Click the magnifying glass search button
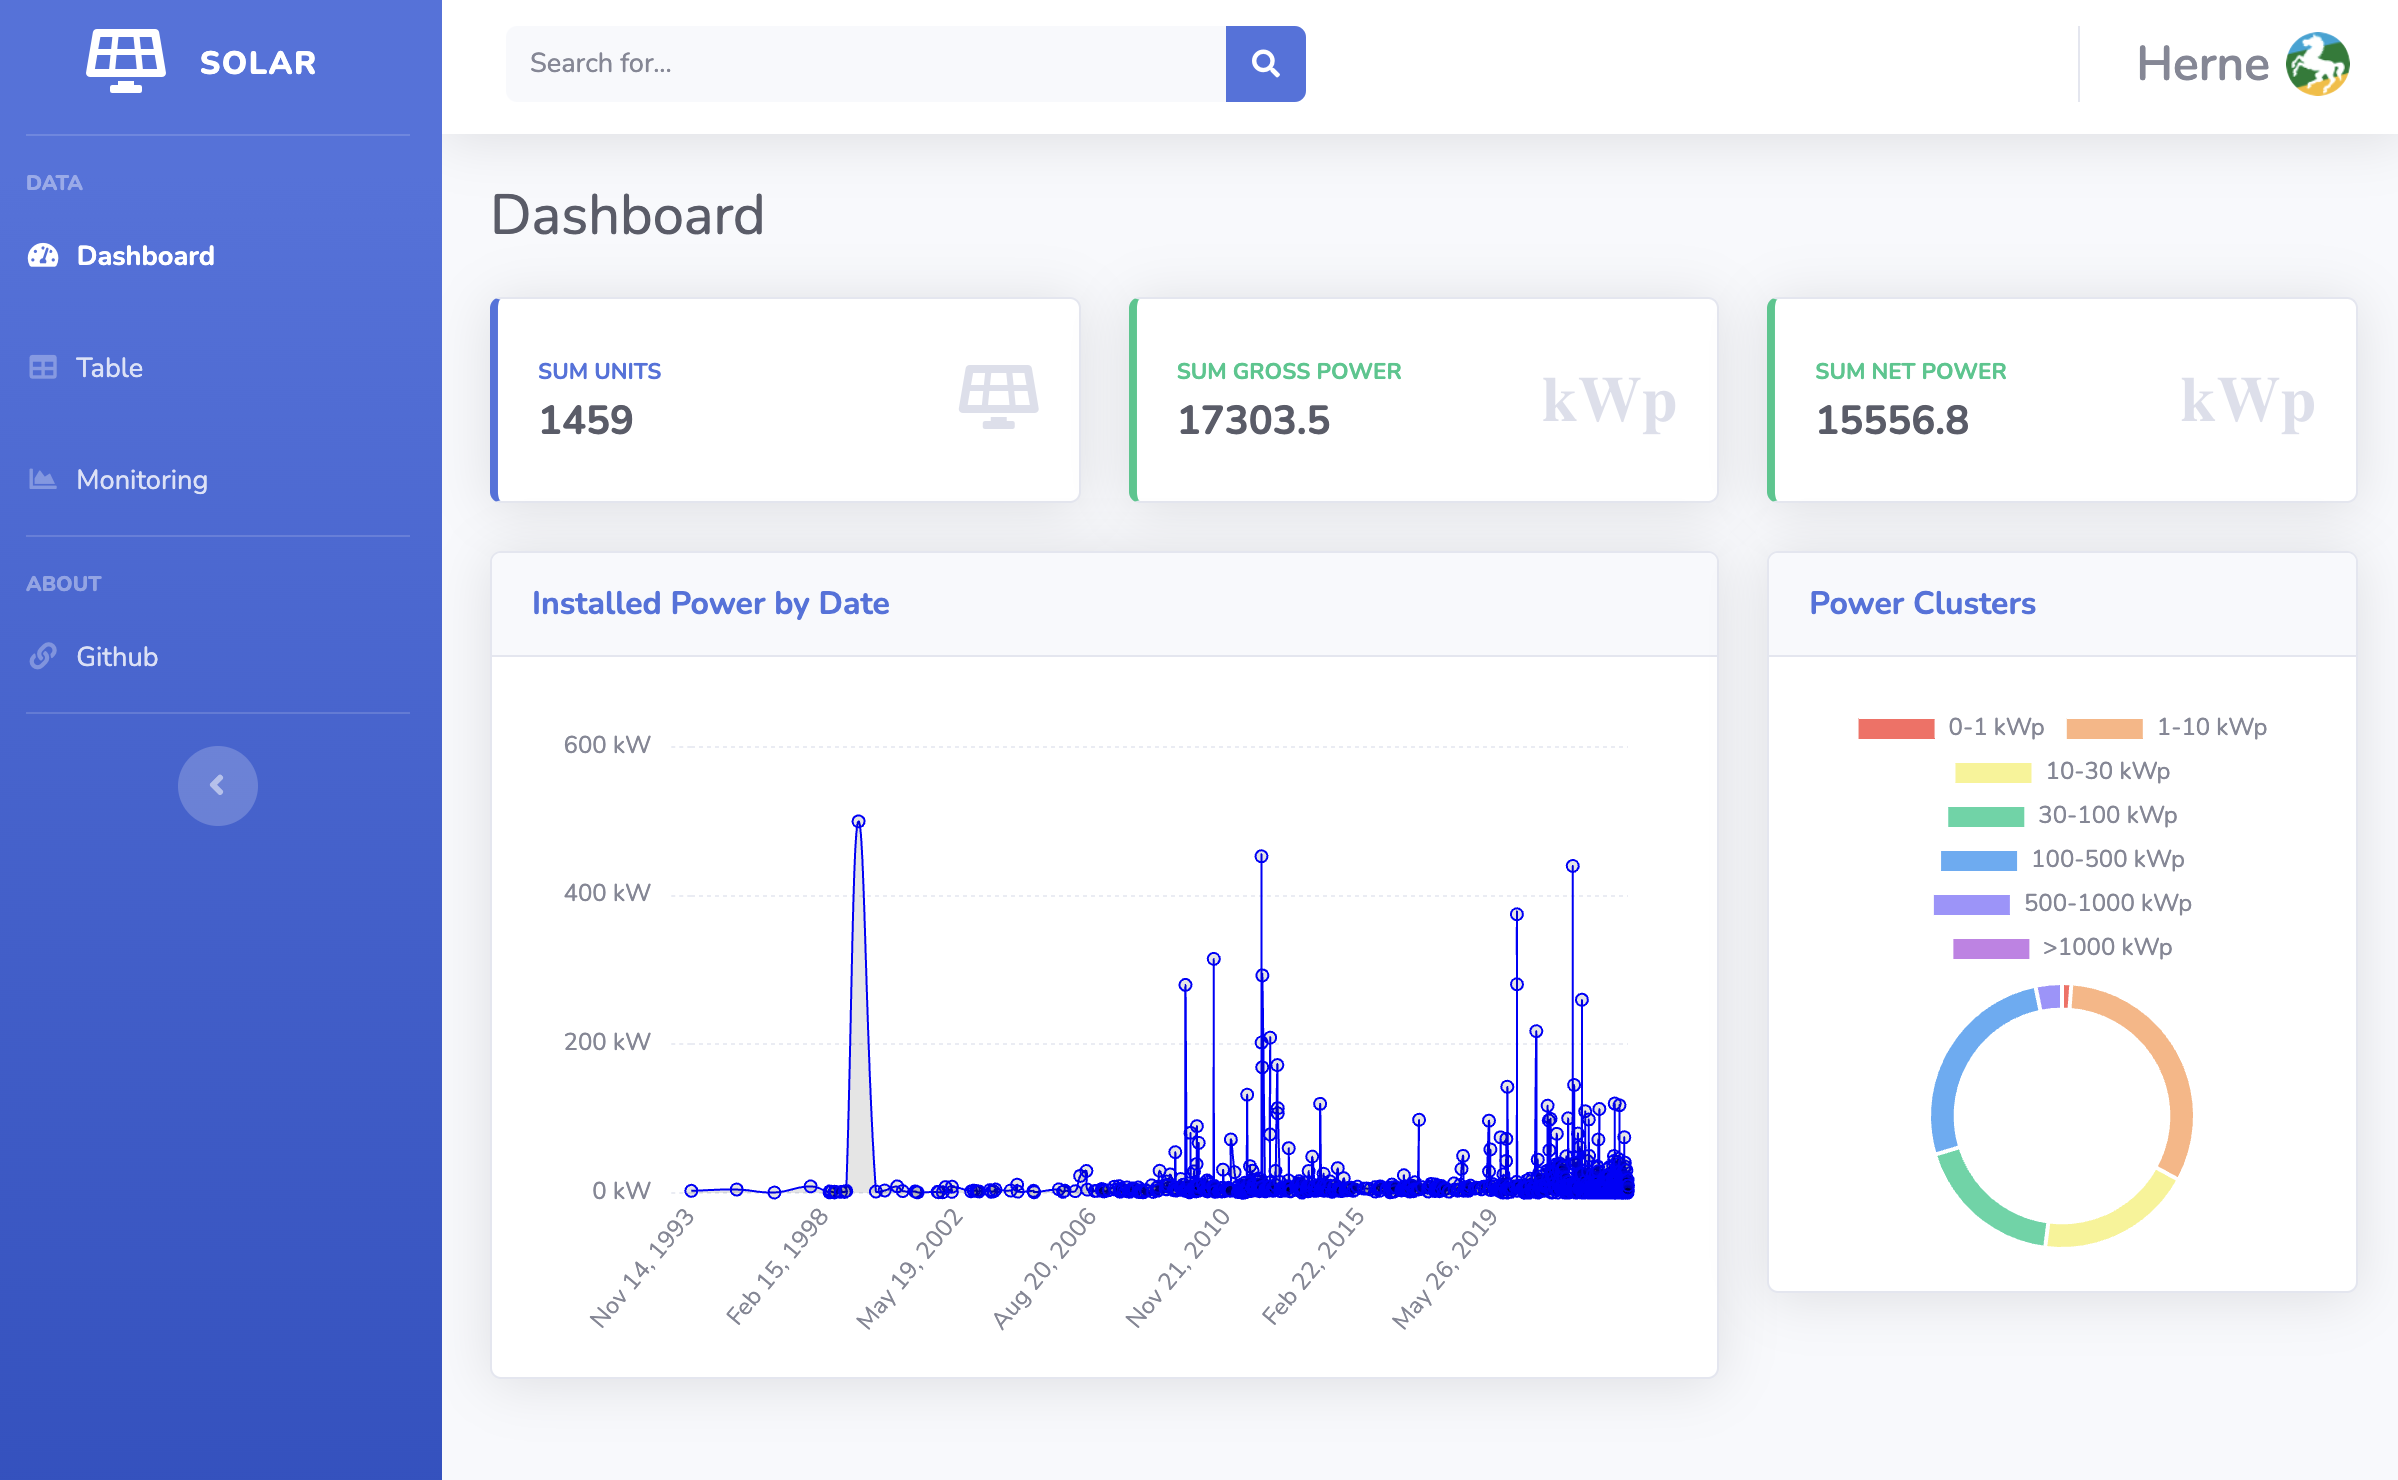 (x=1265, y=64)
